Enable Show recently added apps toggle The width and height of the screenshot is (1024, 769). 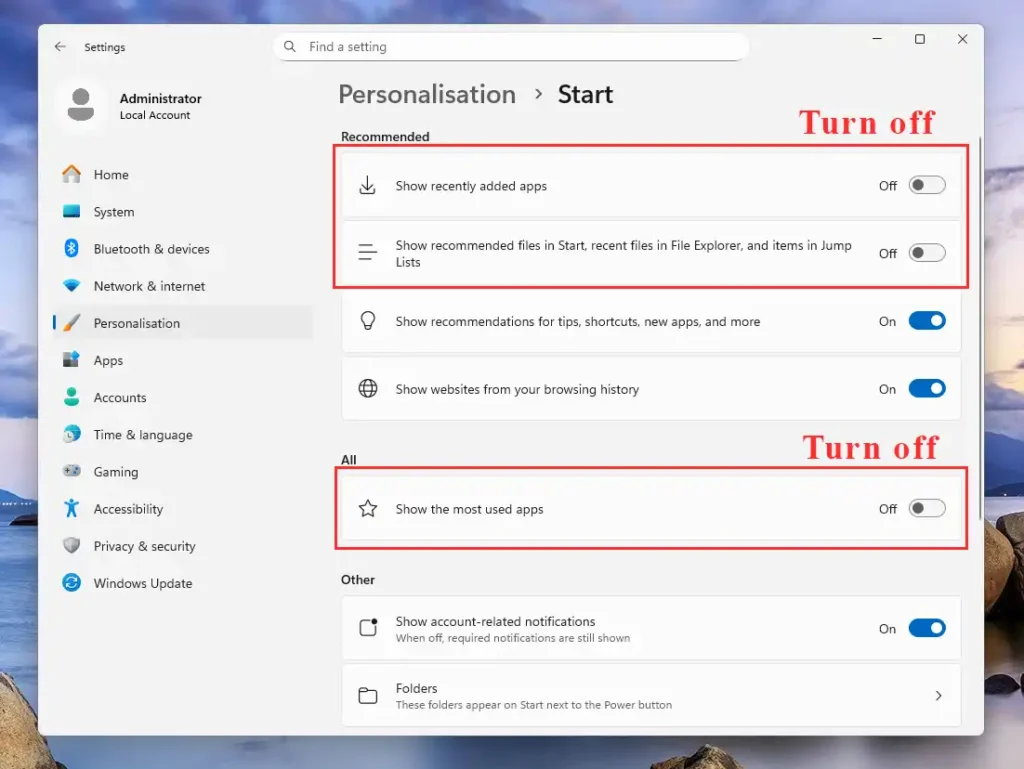[x=926, y=186]
